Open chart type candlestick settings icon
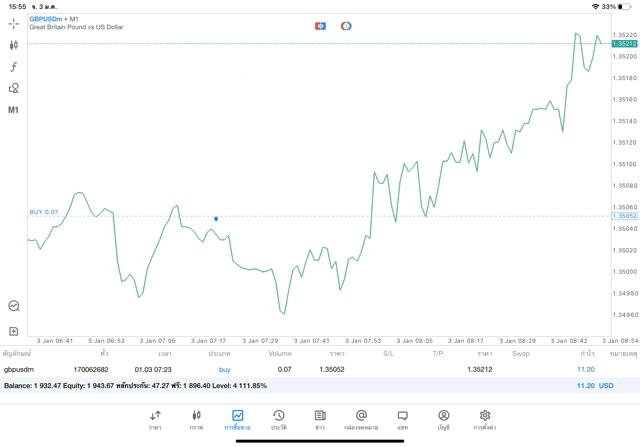Screen dimensions: 640x447 point(14,45)
